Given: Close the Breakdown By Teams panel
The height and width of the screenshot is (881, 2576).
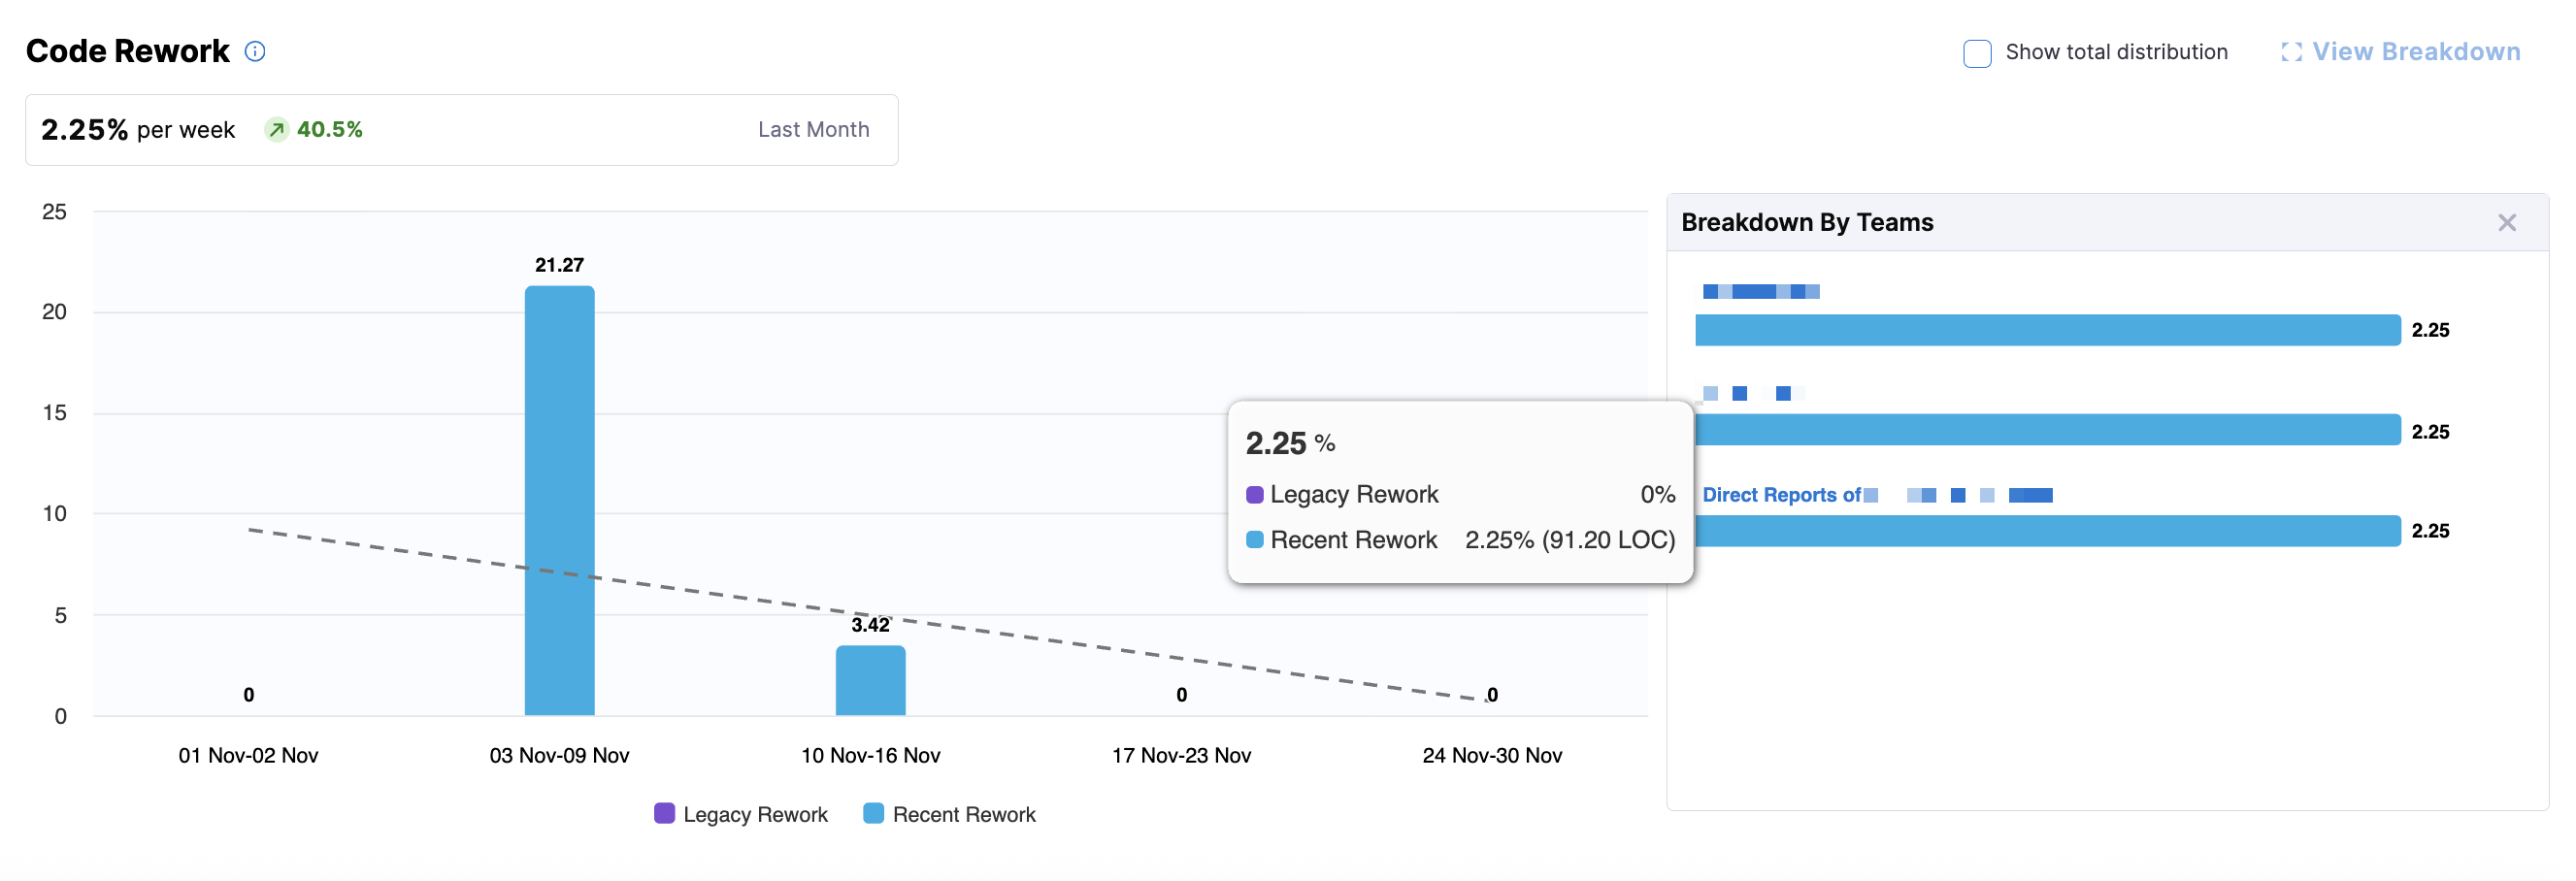Looking at the screenshot, I should (2506, 222).
